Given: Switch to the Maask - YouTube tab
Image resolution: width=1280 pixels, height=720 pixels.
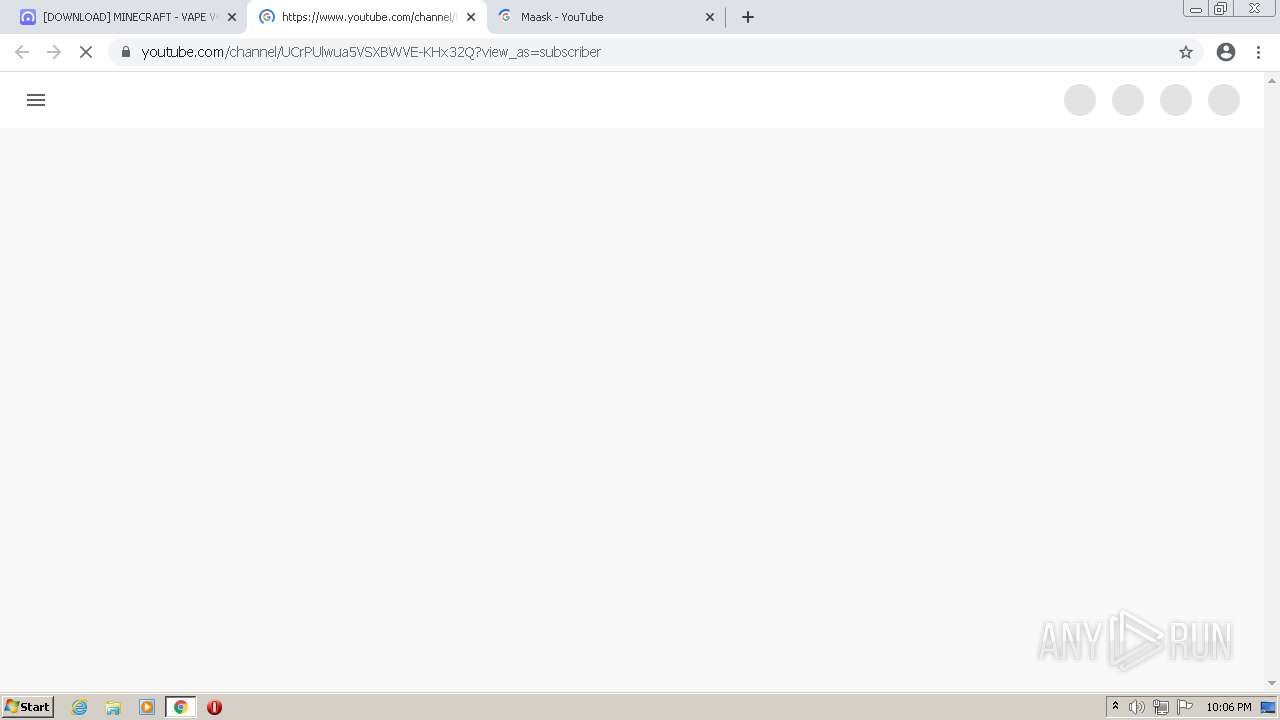Looking at the screenshot, I should tap(607, 17).
